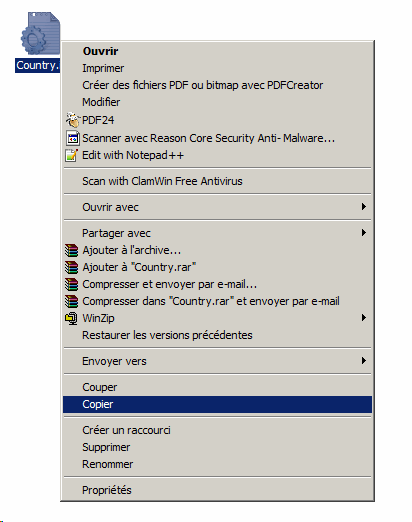The image size is (412, 522).
Task: Click WinRAR icon next to Ajouter à l'archive
Action: 71,250
